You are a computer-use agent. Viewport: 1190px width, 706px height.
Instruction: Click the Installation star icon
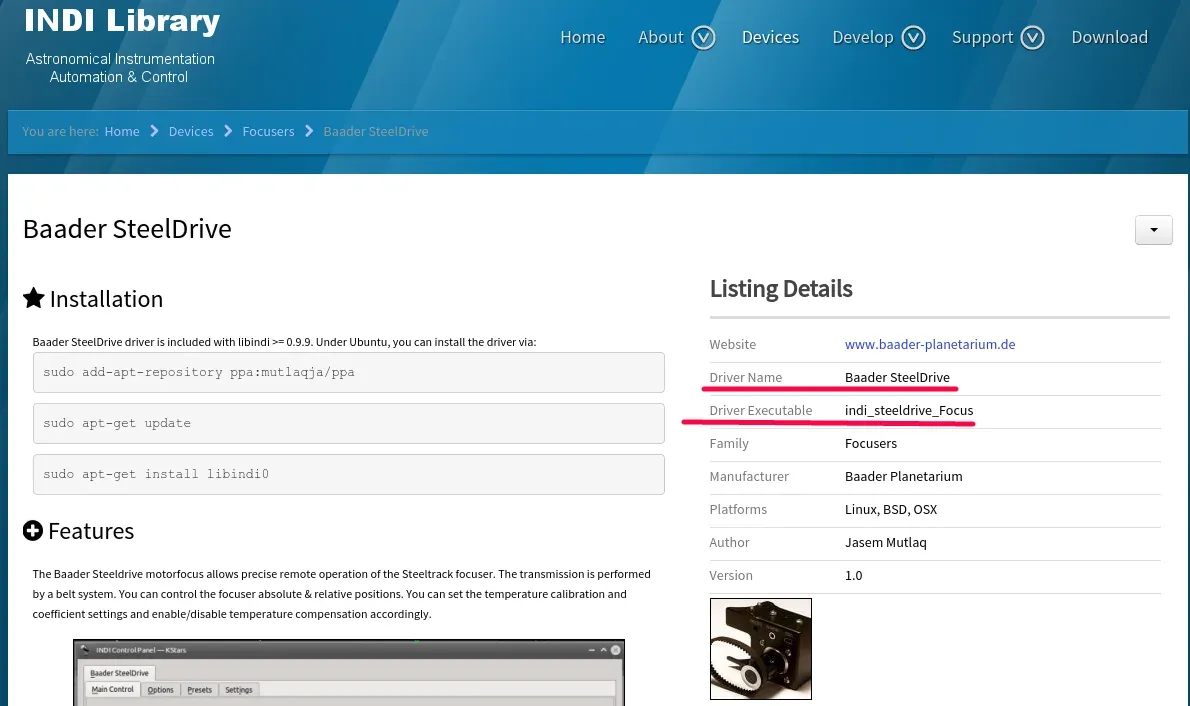[x=33, y=298]
